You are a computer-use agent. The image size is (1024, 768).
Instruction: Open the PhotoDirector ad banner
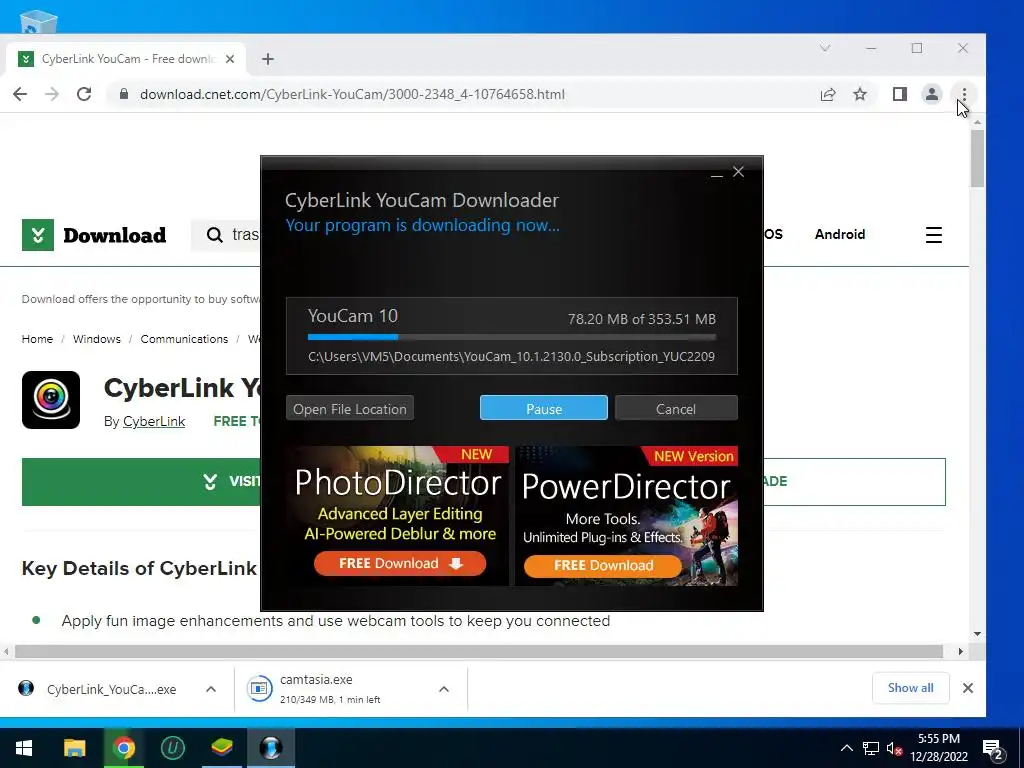398,516
